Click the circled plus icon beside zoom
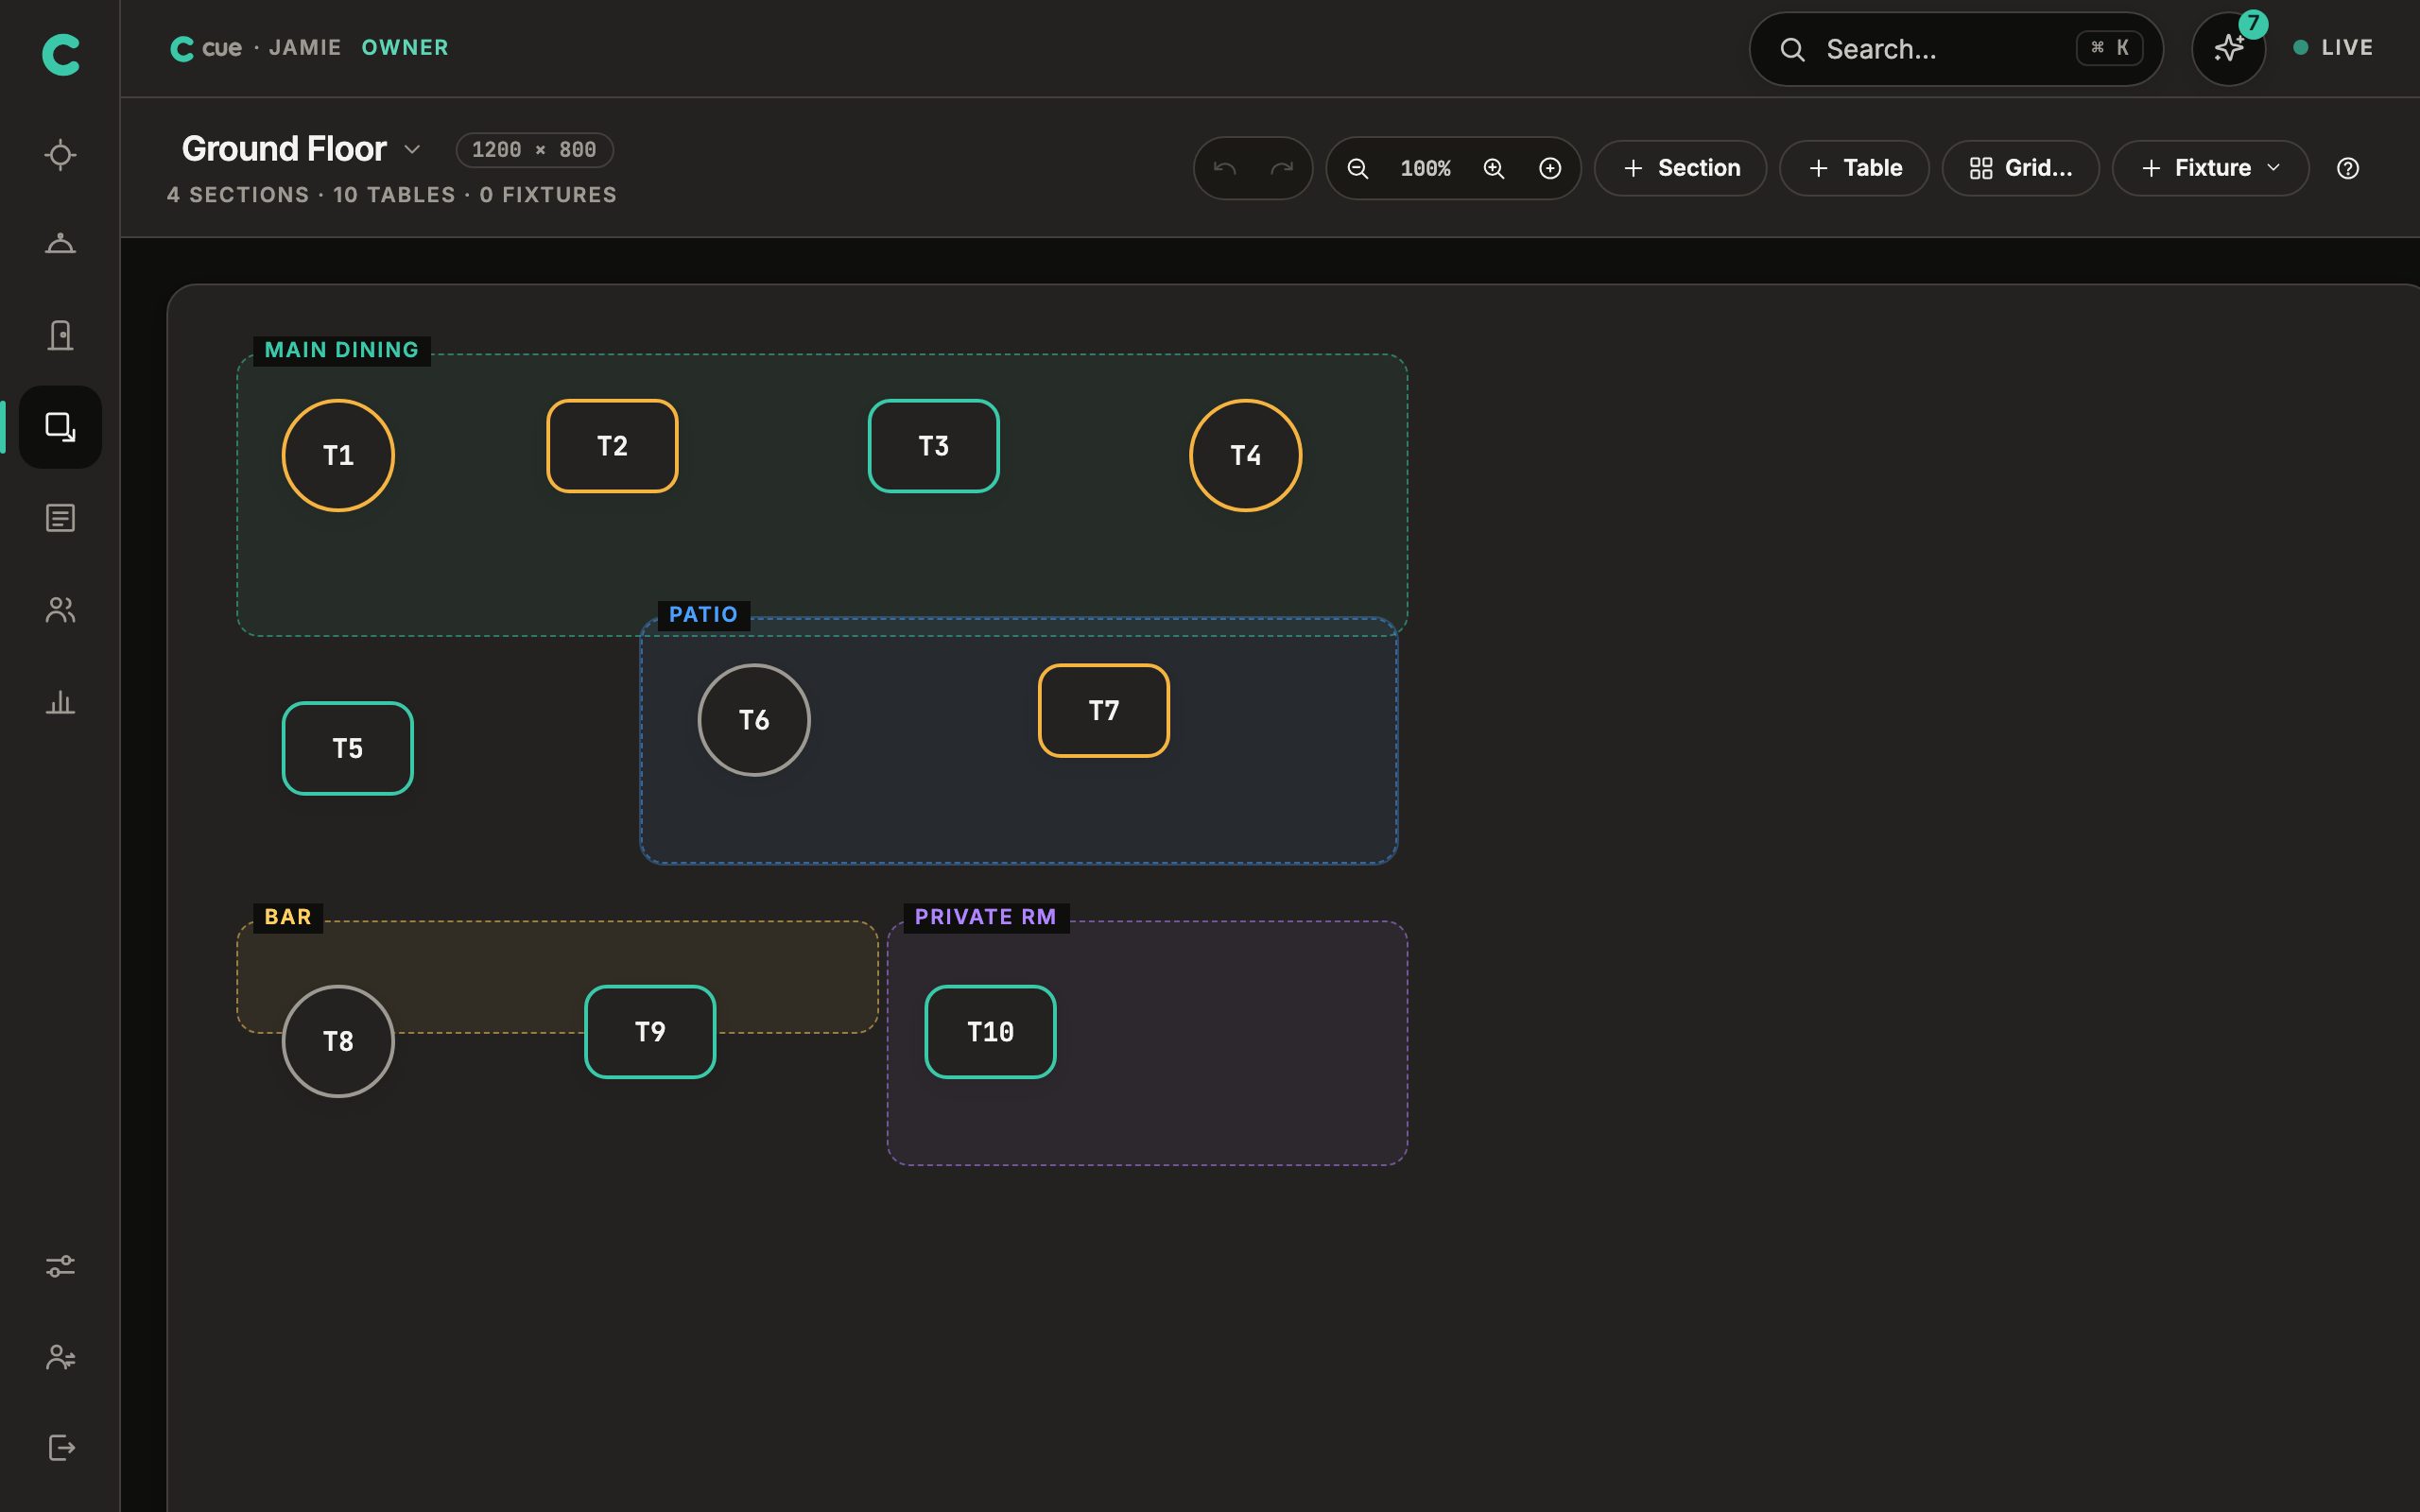Image resolution: width=2420 pixels, height=1512 pixels. click(1550, 168)
